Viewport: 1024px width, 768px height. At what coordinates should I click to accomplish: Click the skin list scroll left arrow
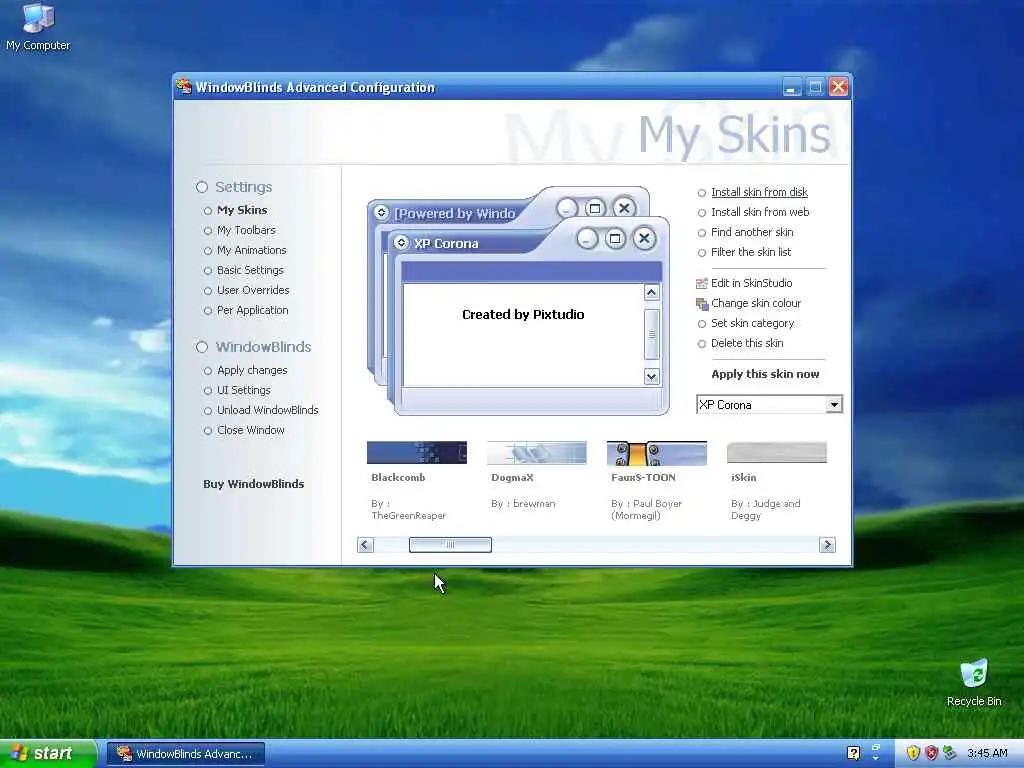(x=366, y=545)
